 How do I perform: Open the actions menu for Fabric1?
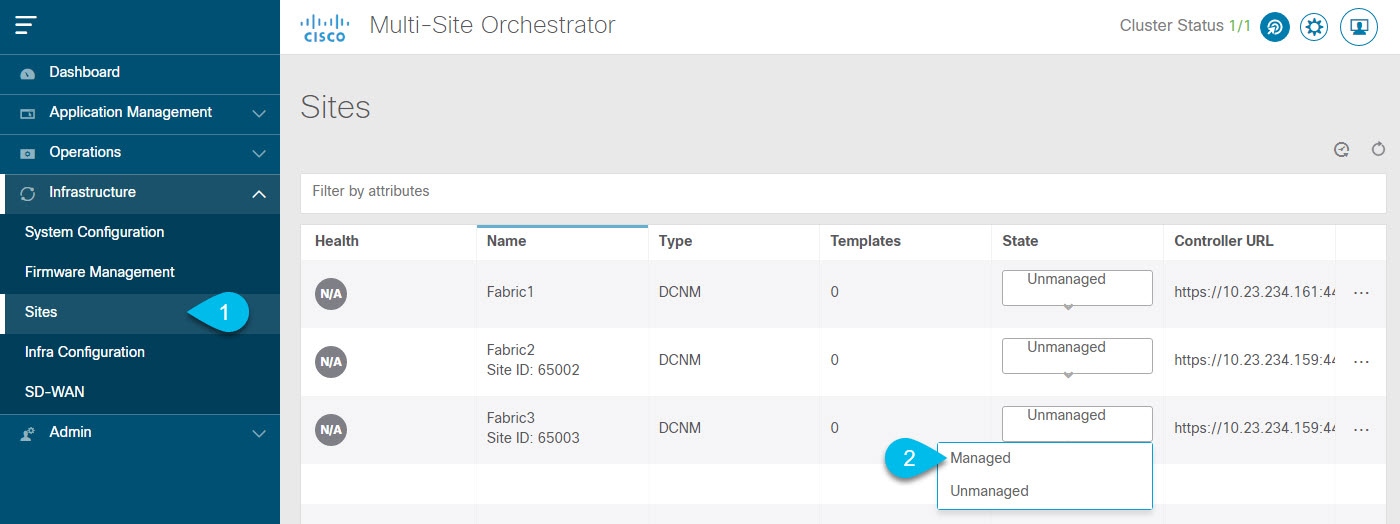click(x=1361, y=293)
